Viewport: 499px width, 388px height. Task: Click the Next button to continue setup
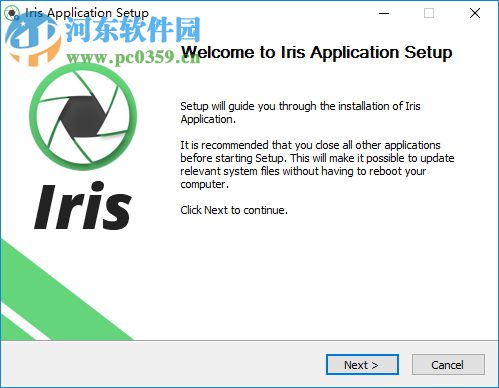coord(362,365)
